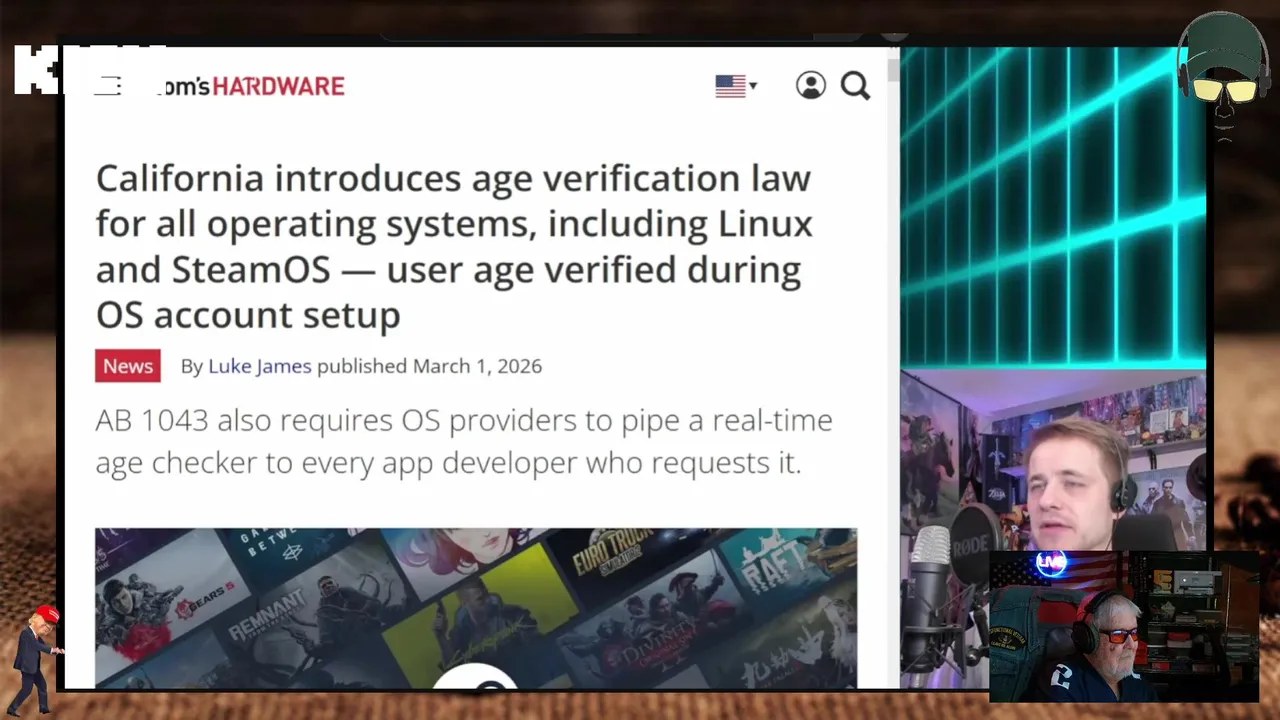Click the page scrollbar thumb

[892, 70]
